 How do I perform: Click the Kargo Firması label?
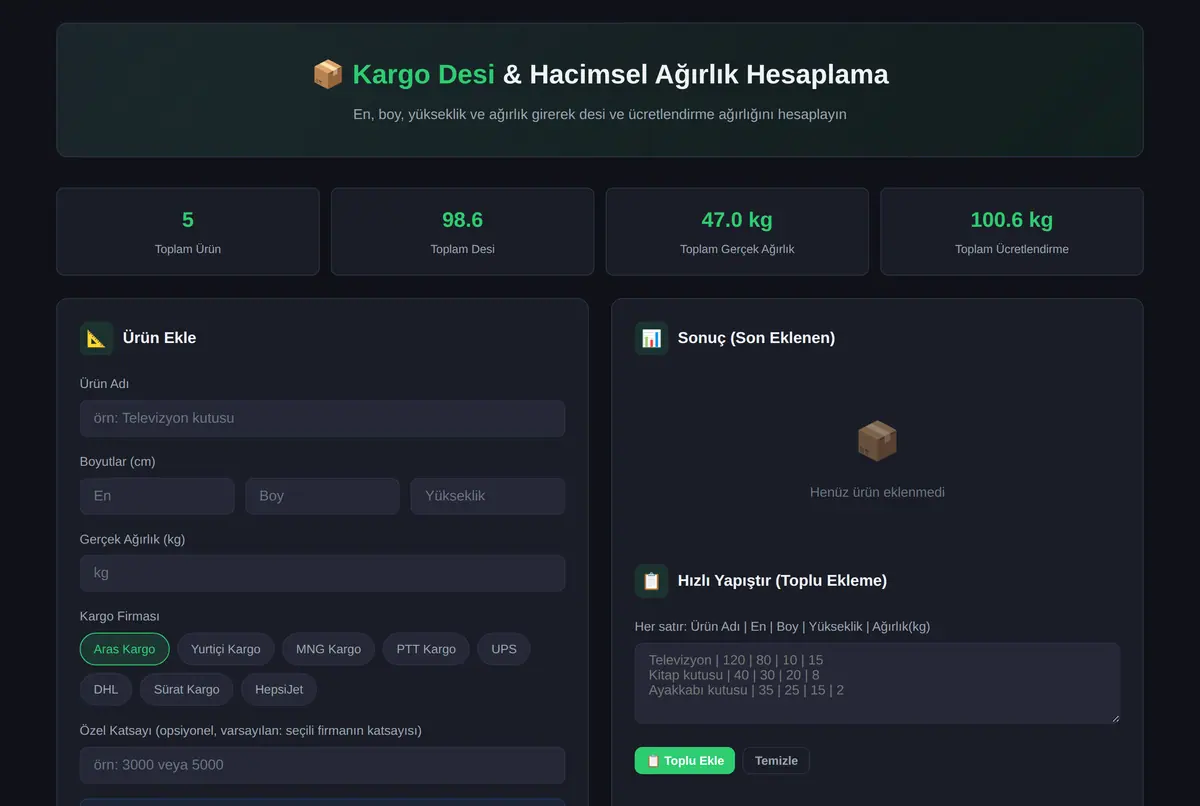coord(120,616)
